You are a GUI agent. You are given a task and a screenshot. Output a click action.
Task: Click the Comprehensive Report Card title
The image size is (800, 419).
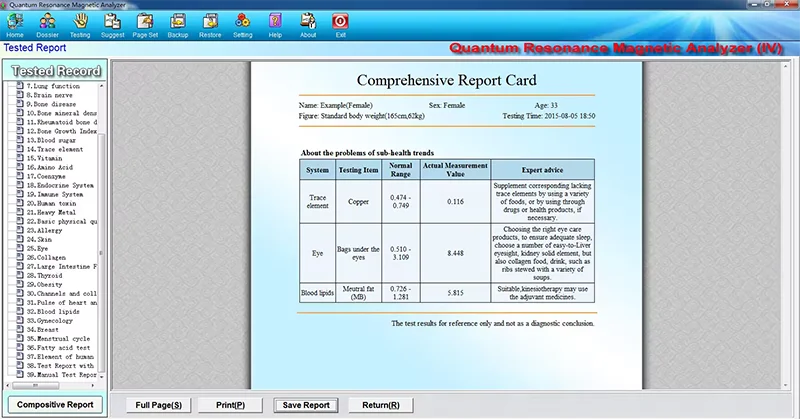point(446,80)
